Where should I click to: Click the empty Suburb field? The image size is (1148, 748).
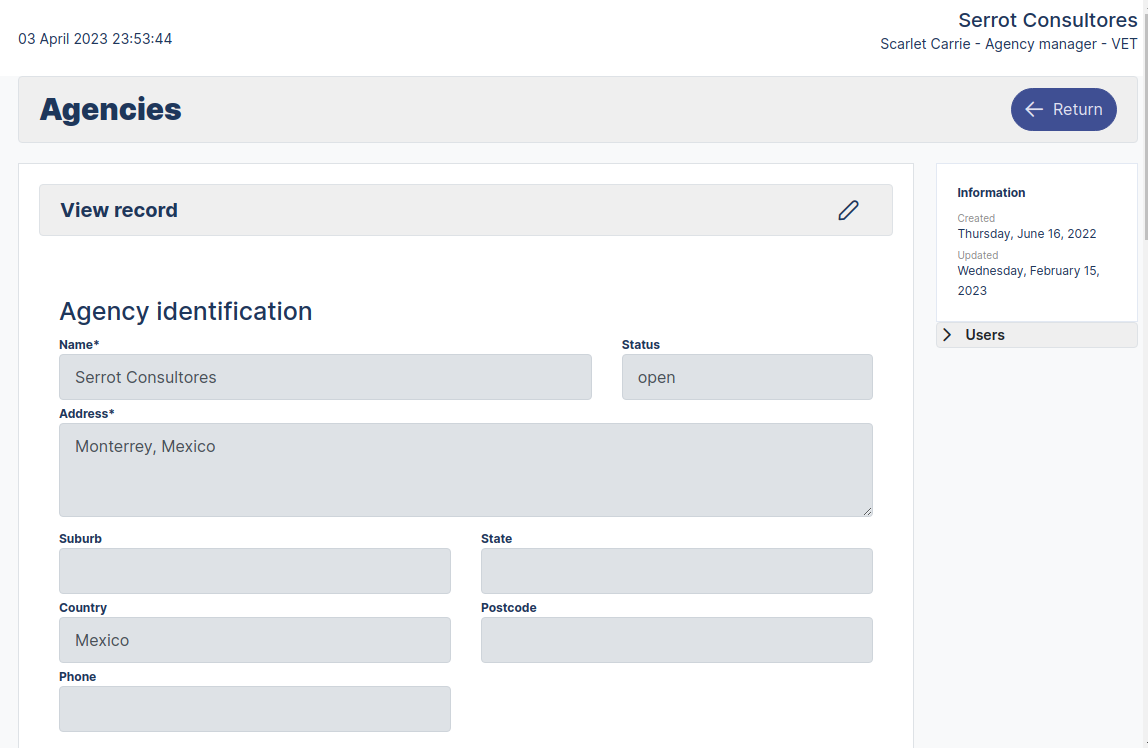(255, 571)
